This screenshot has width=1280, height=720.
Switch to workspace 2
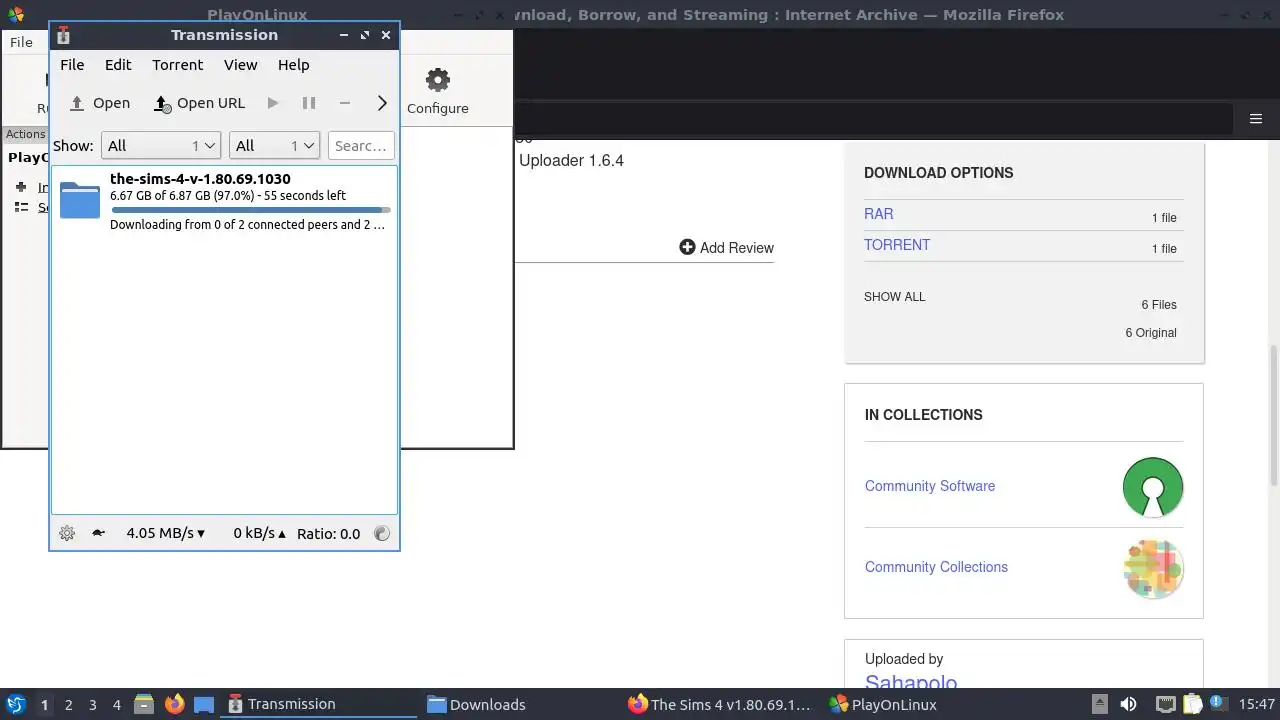tap(68, 705)
